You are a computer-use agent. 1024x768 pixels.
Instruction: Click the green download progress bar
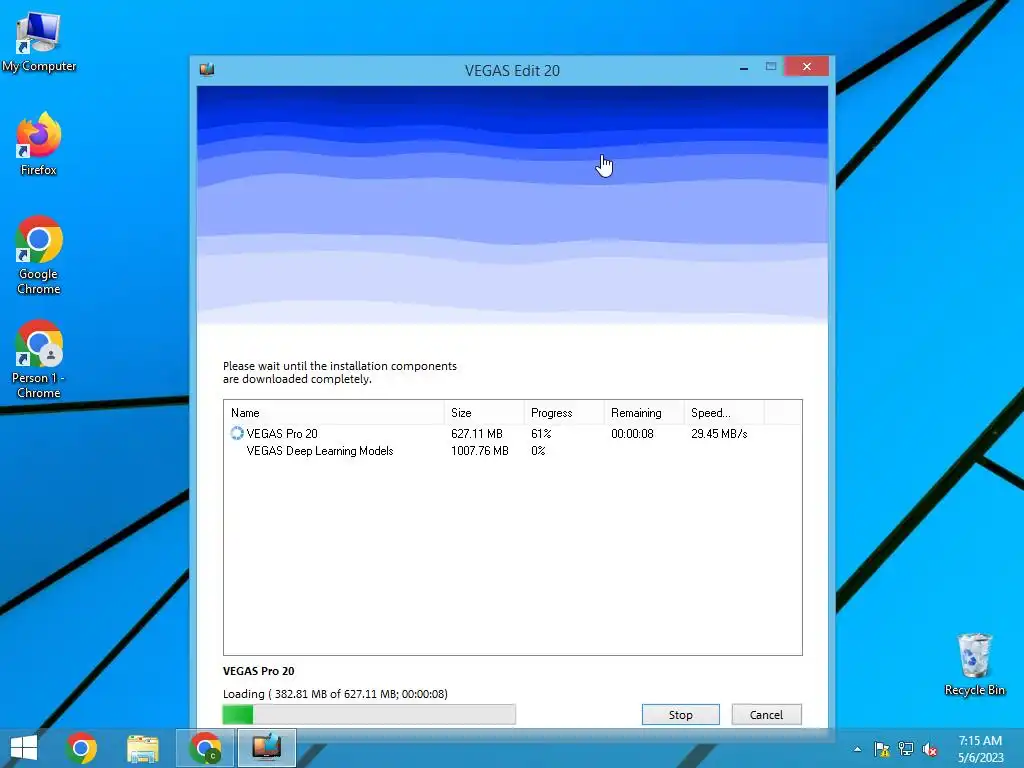coord(369,714)
